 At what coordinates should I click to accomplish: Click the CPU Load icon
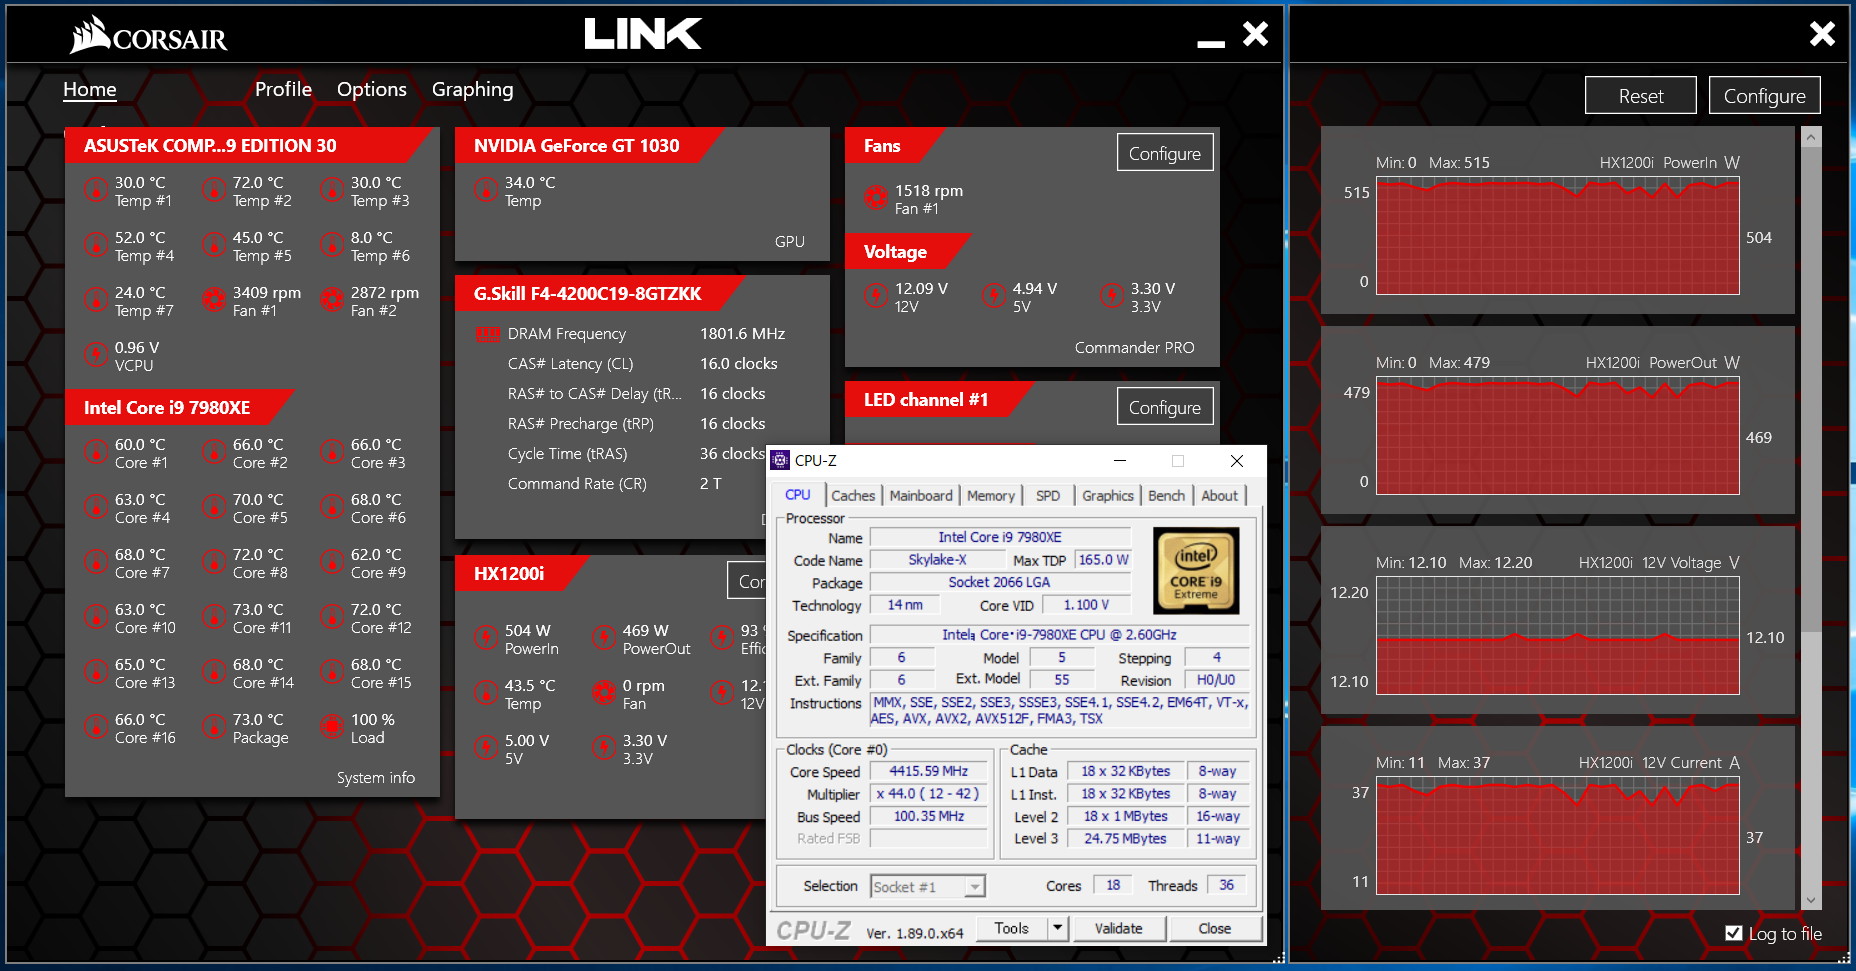pyautogui.click(x=332, y=727)
